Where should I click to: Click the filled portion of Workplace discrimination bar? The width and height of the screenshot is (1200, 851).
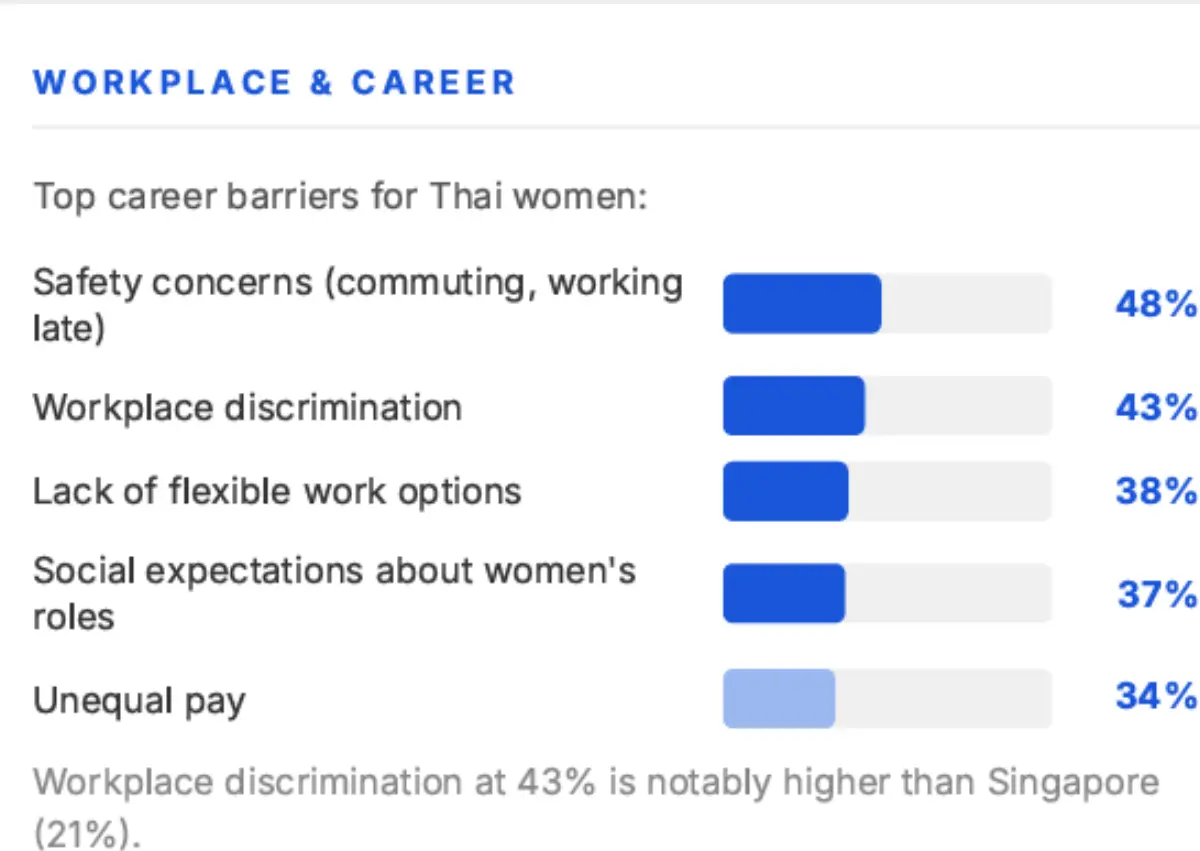pos(793,406)
